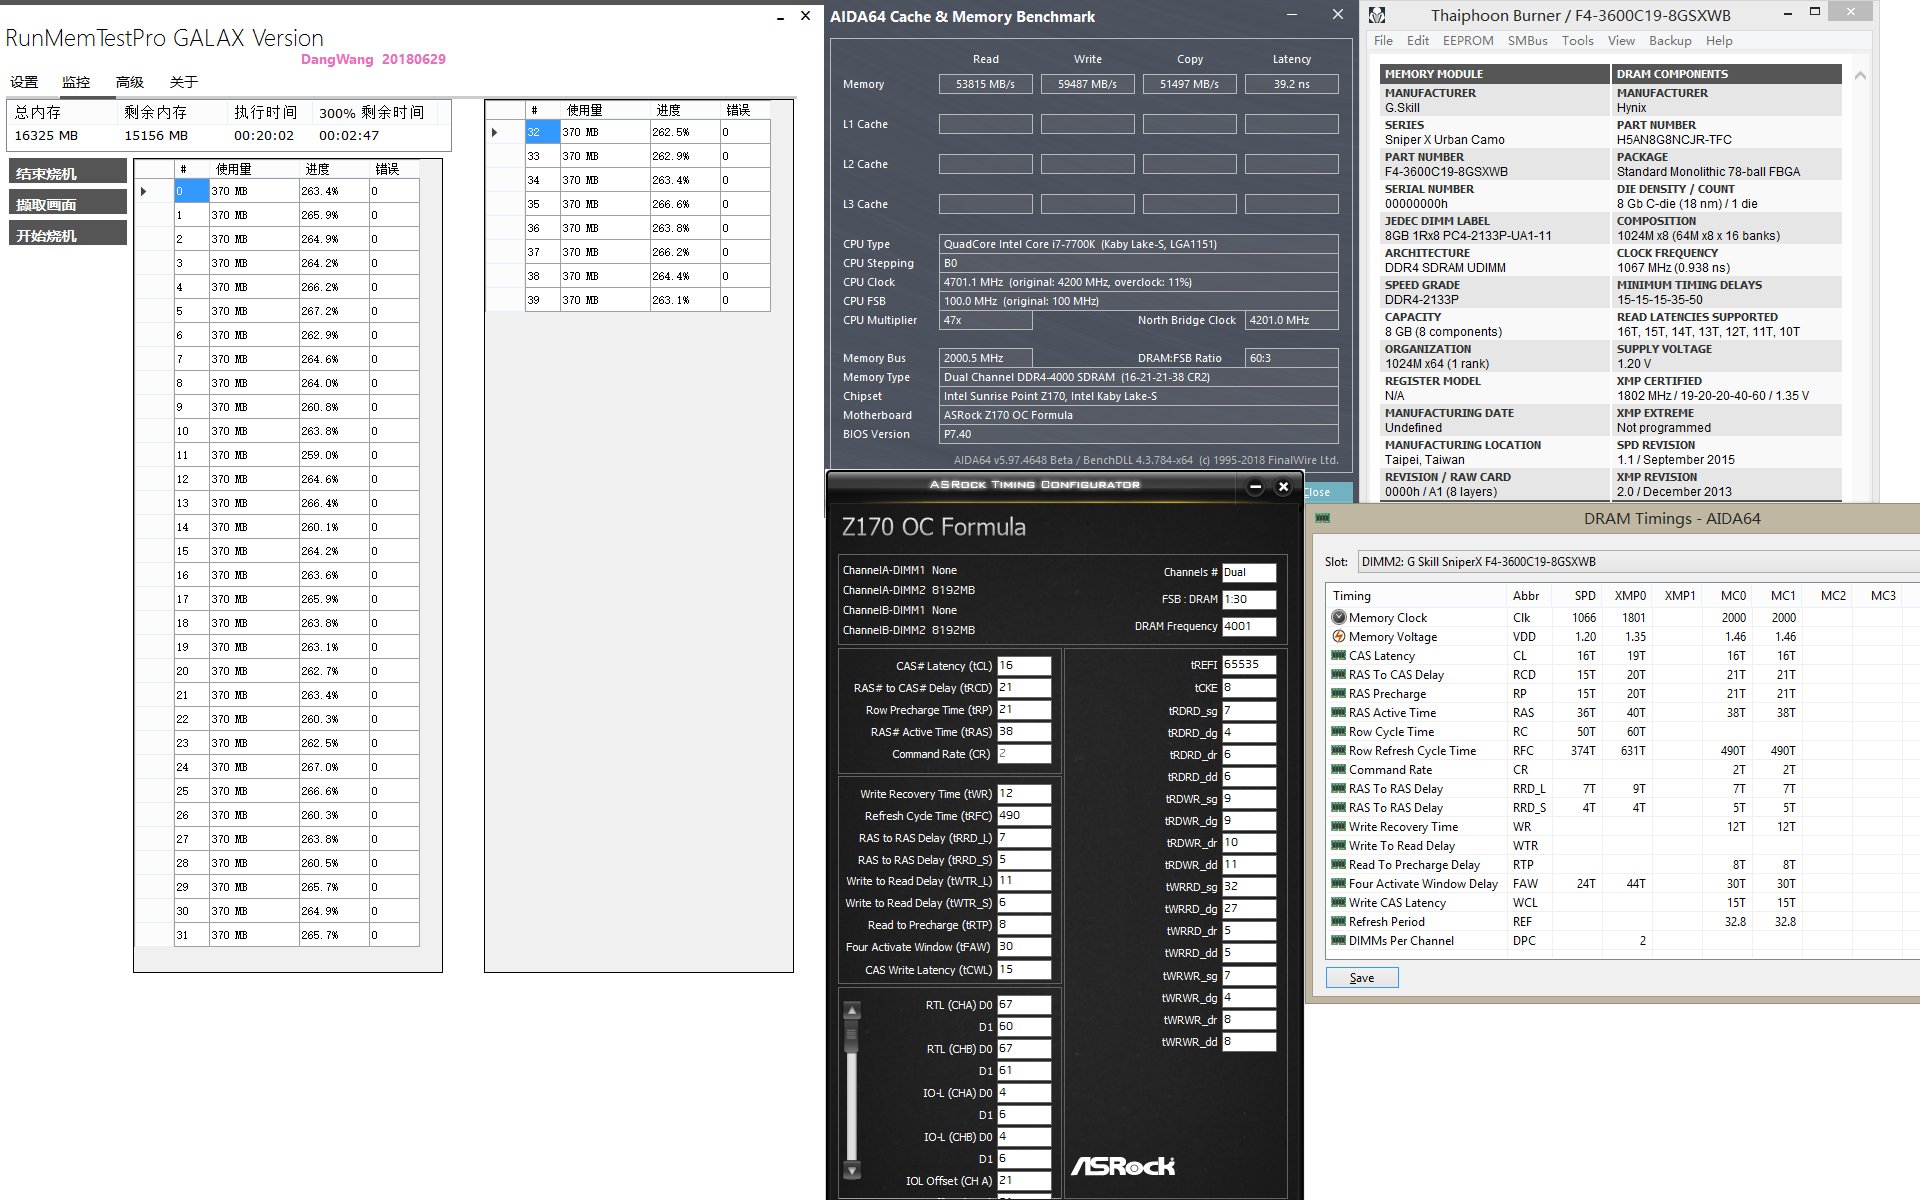The height and width of the screenshot is (1200, 1920).
Task: Click the RAS To CAS Delay chip icon
Action: pyautogui.click(x=1338, y=674)
